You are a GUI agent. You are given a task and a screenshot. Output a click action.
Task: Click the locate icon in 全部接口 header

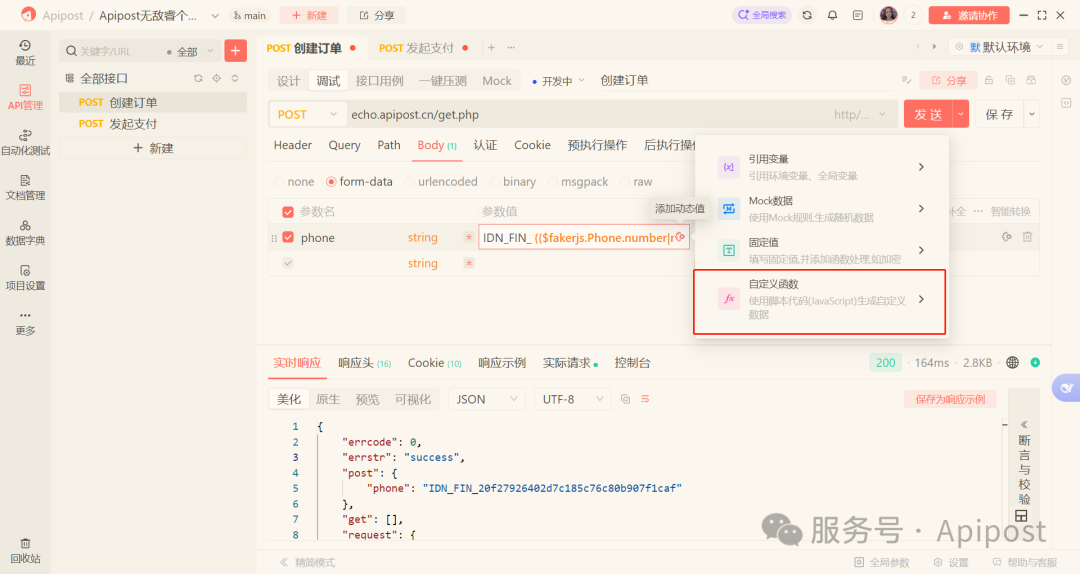[x=216, y=79]
